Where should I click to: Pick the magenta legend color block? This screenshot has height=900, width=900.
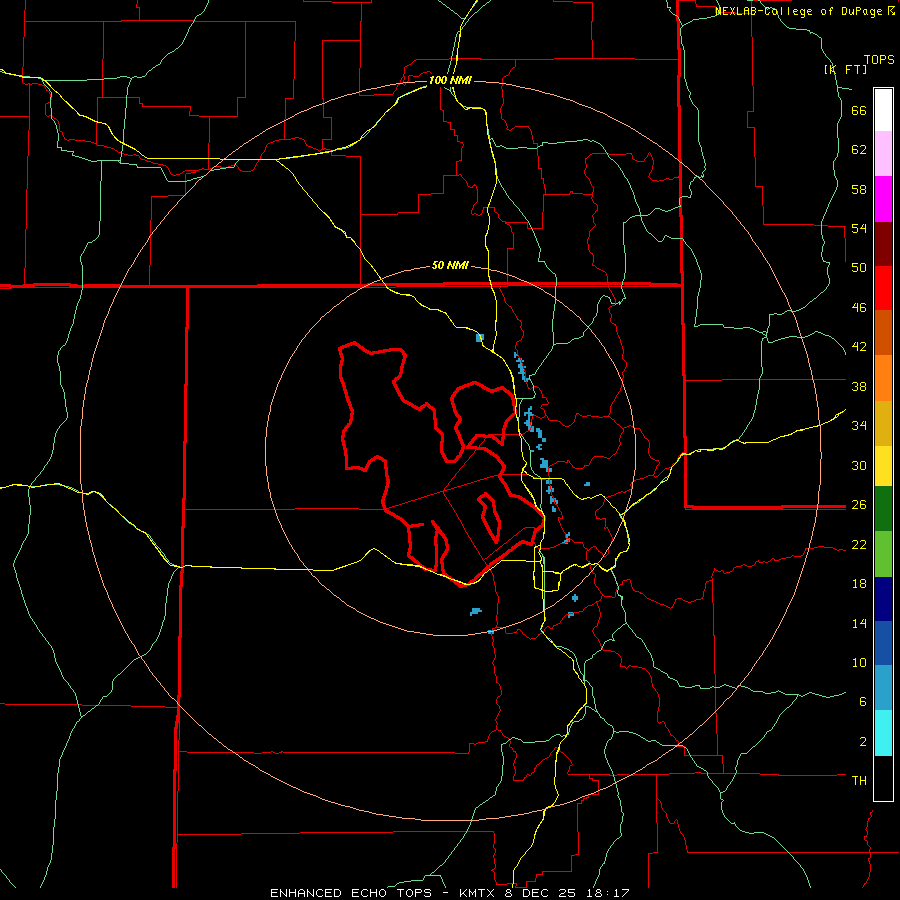(883, 199)
